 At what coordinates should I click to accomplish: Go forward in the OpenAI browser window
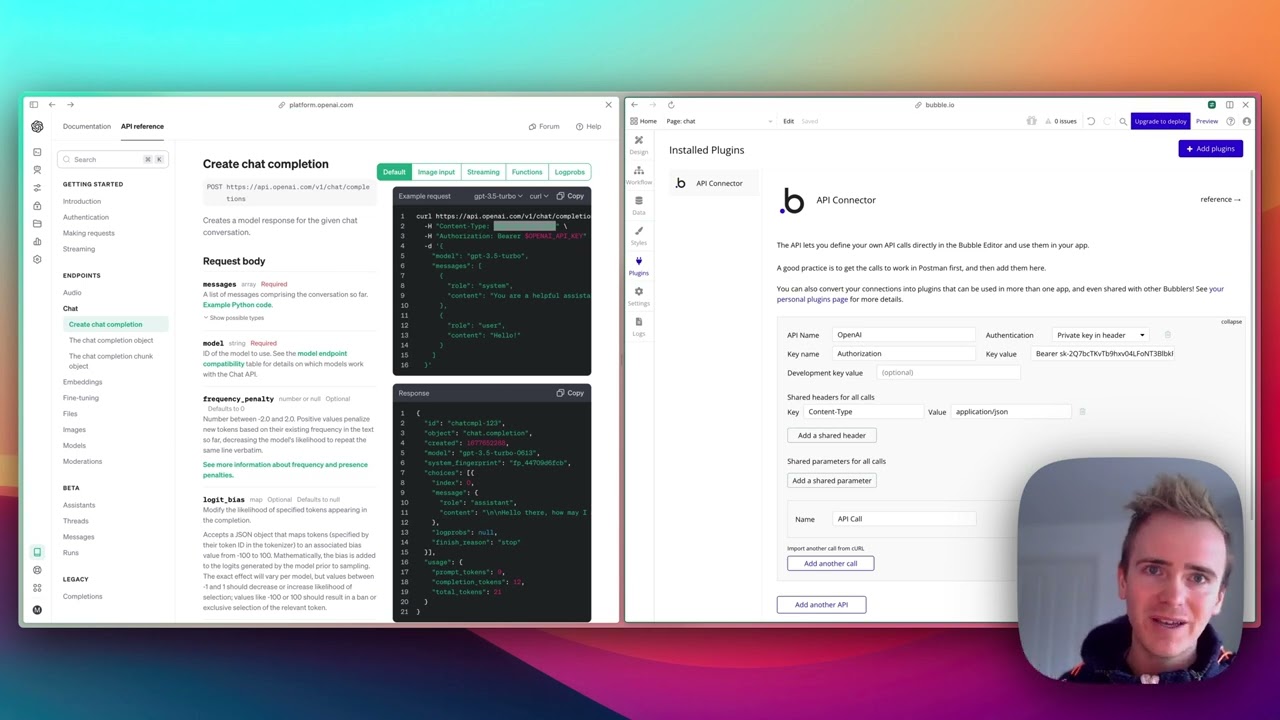70,104
